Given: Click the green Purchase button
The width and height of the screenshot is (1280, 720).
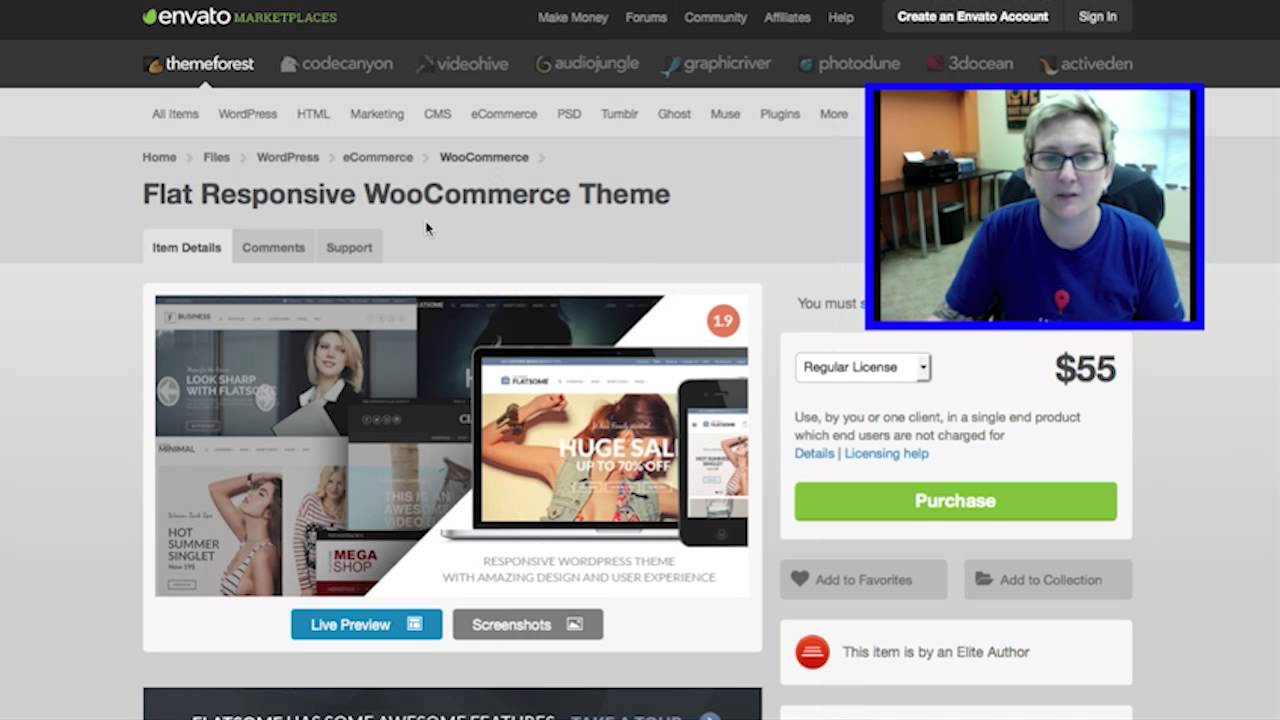Looking at the screenshot, I should 956,501.
